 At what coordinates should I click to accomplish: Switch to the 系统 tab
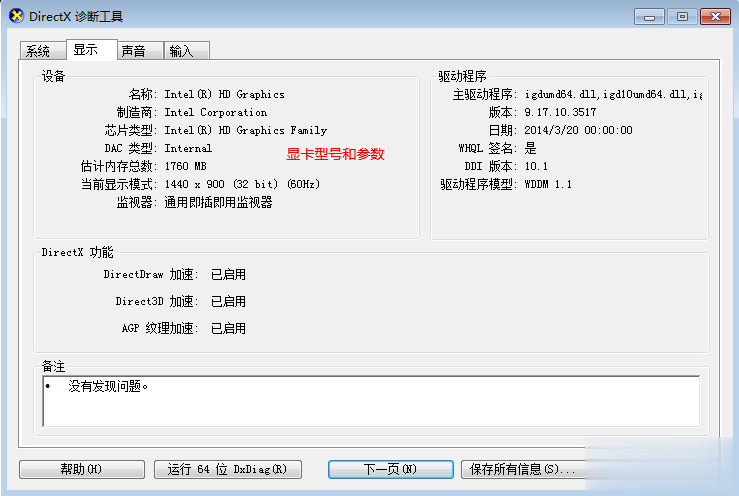43,50
